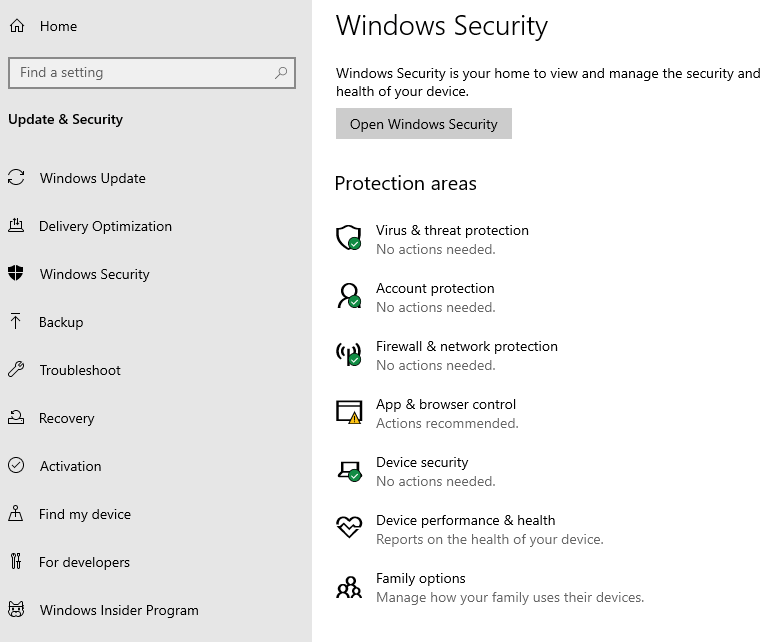Viewport: 777px width, 642px height.
Task: Select Delivery Optimization in sidebar
Action: point(105,226)
